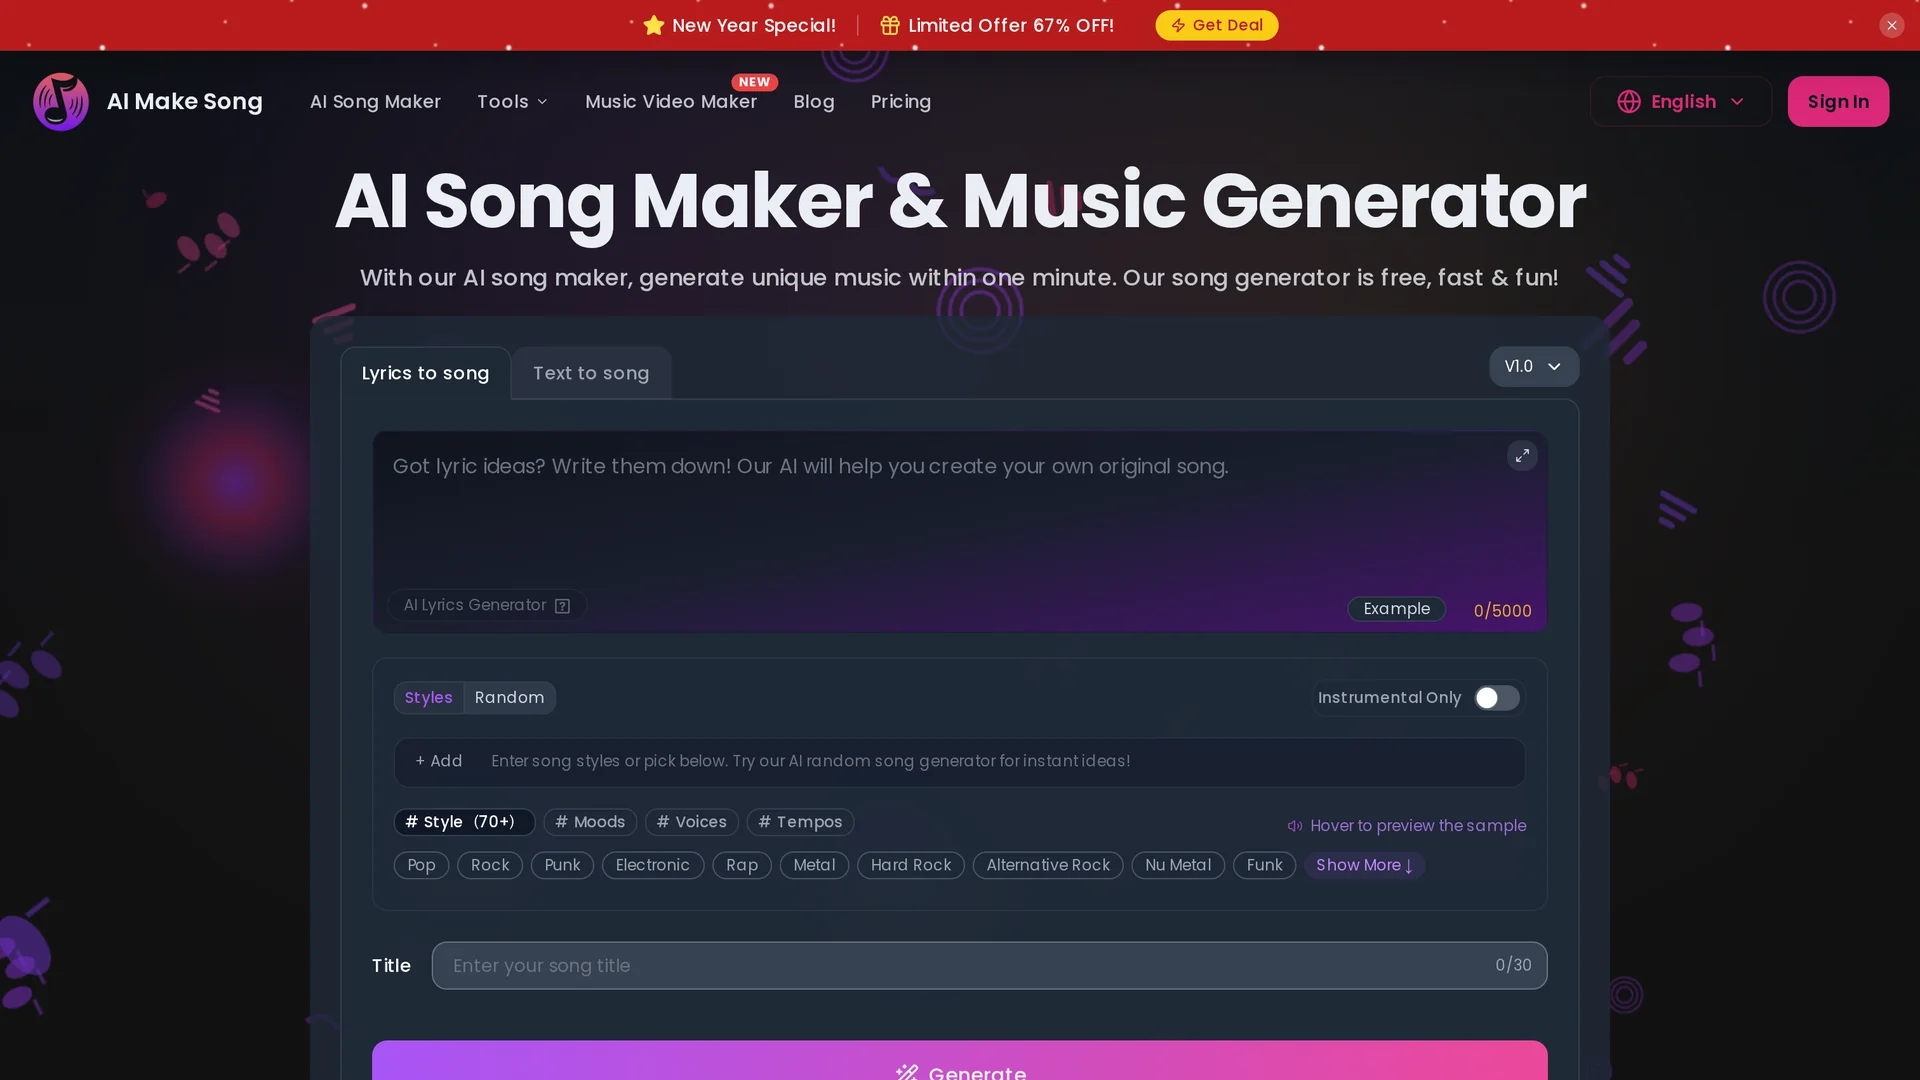Choose the Metal style tag
The width and height of the screenshot is (1920, 1080).
click(814, 865)
